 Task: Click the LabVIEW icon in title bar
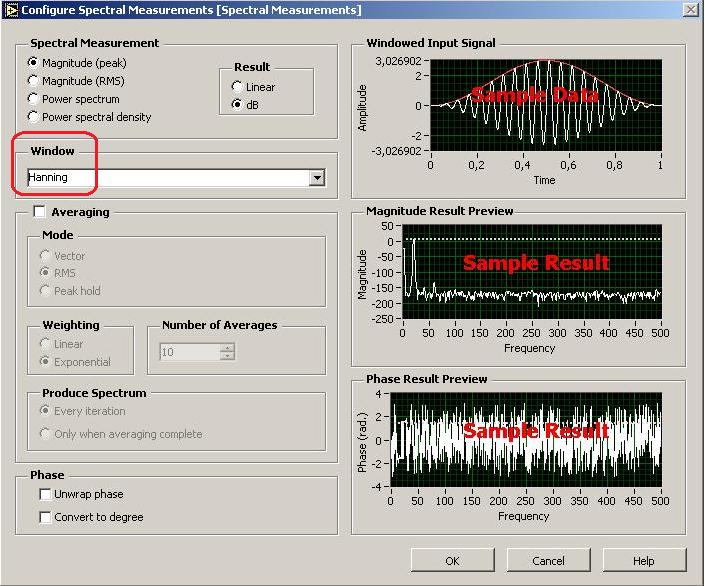11,10
